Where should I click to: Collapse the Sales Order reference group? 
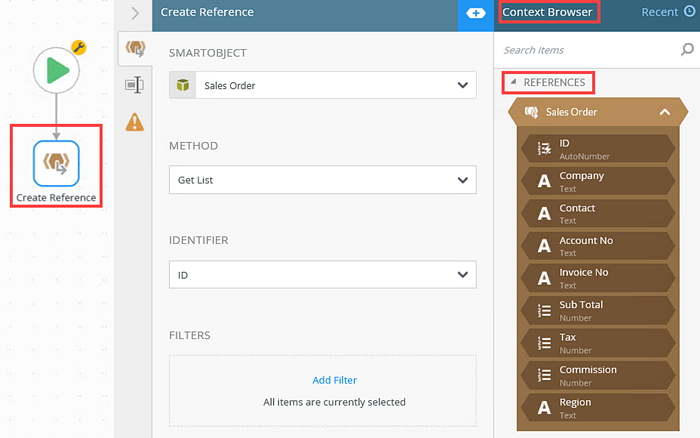coord(665,112)
